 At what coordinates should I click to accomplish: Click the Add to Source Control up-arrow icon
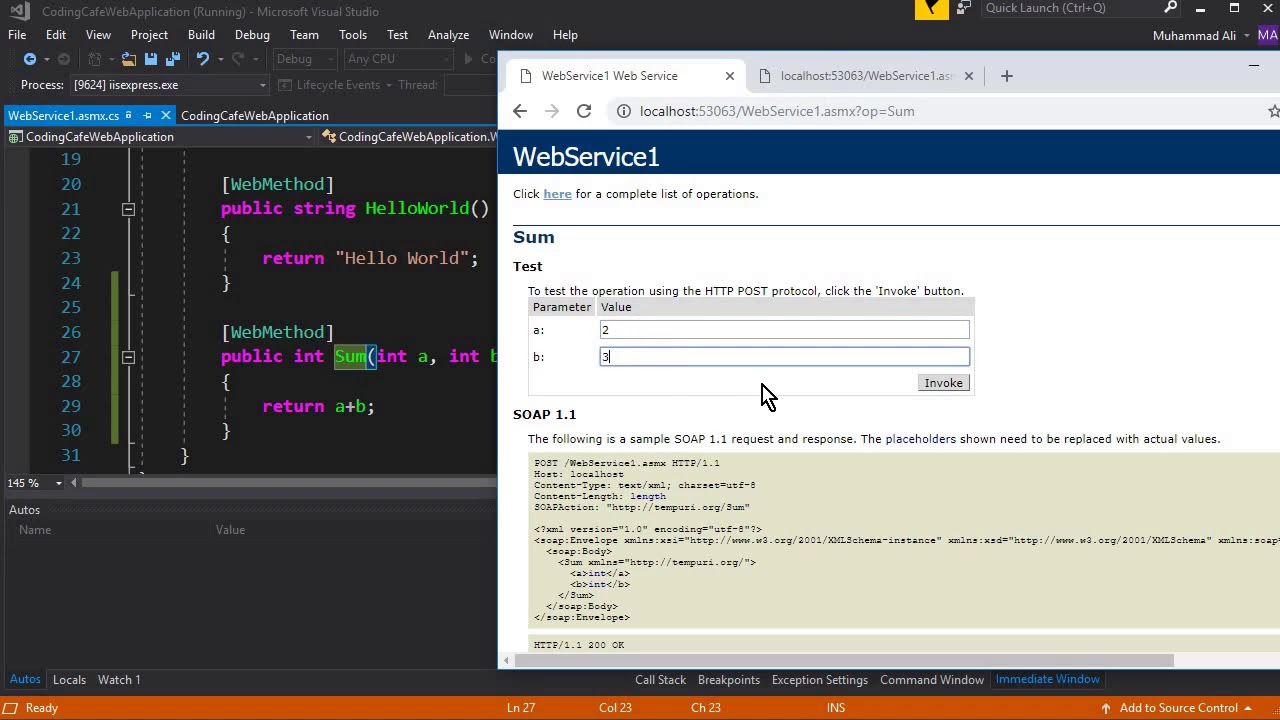[x=1105, y=708]
